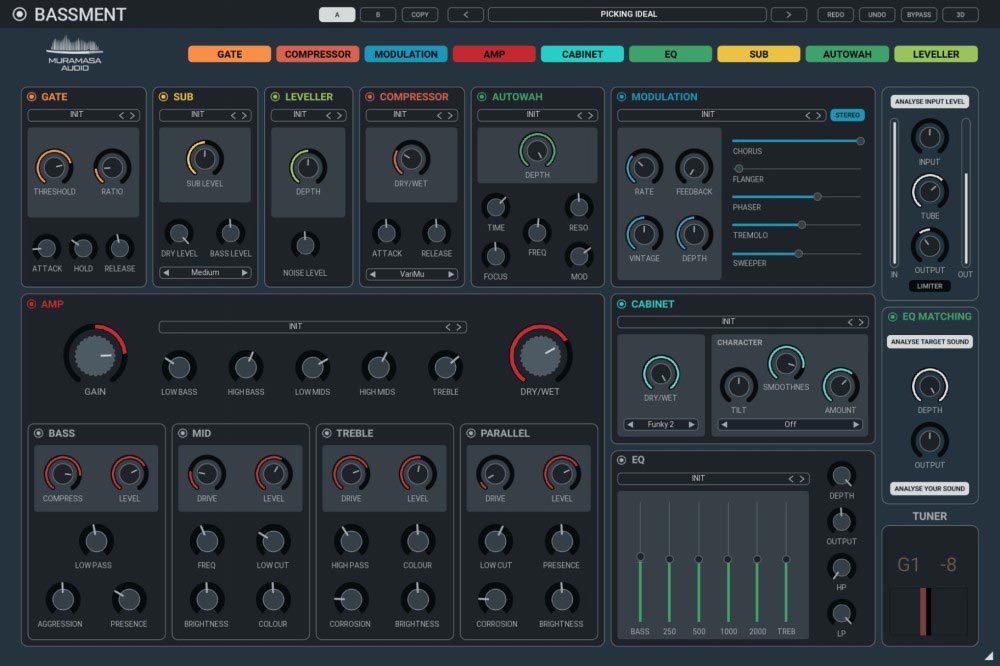Toggle the GATE module power icon

point(30,97)
